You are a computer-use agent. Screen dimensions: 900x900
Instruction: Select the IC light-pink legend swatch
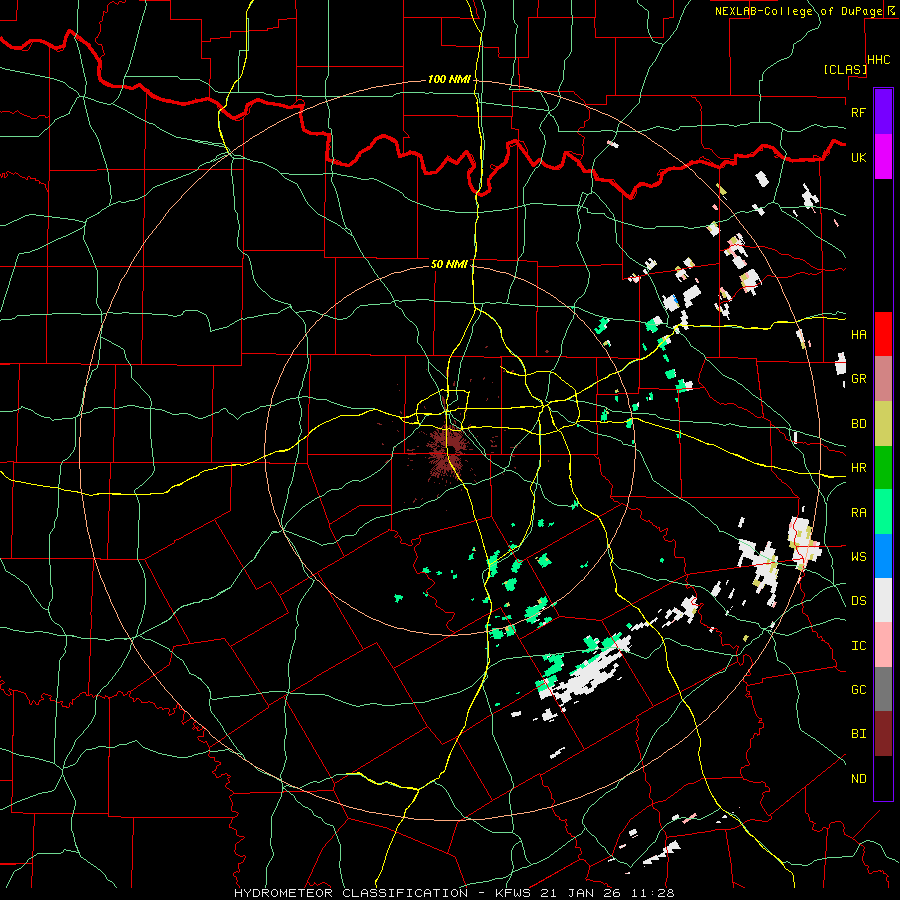click(883, 645)
